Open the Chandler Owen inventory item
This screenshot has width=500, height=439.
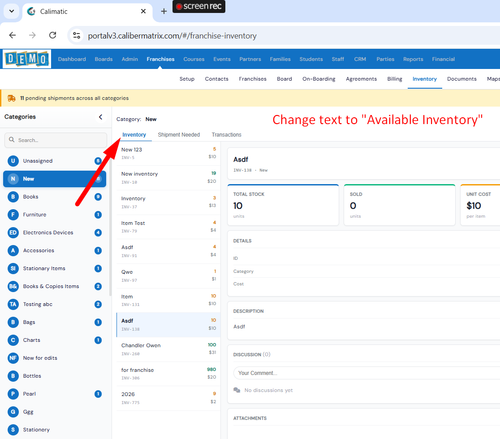point(168,349)
